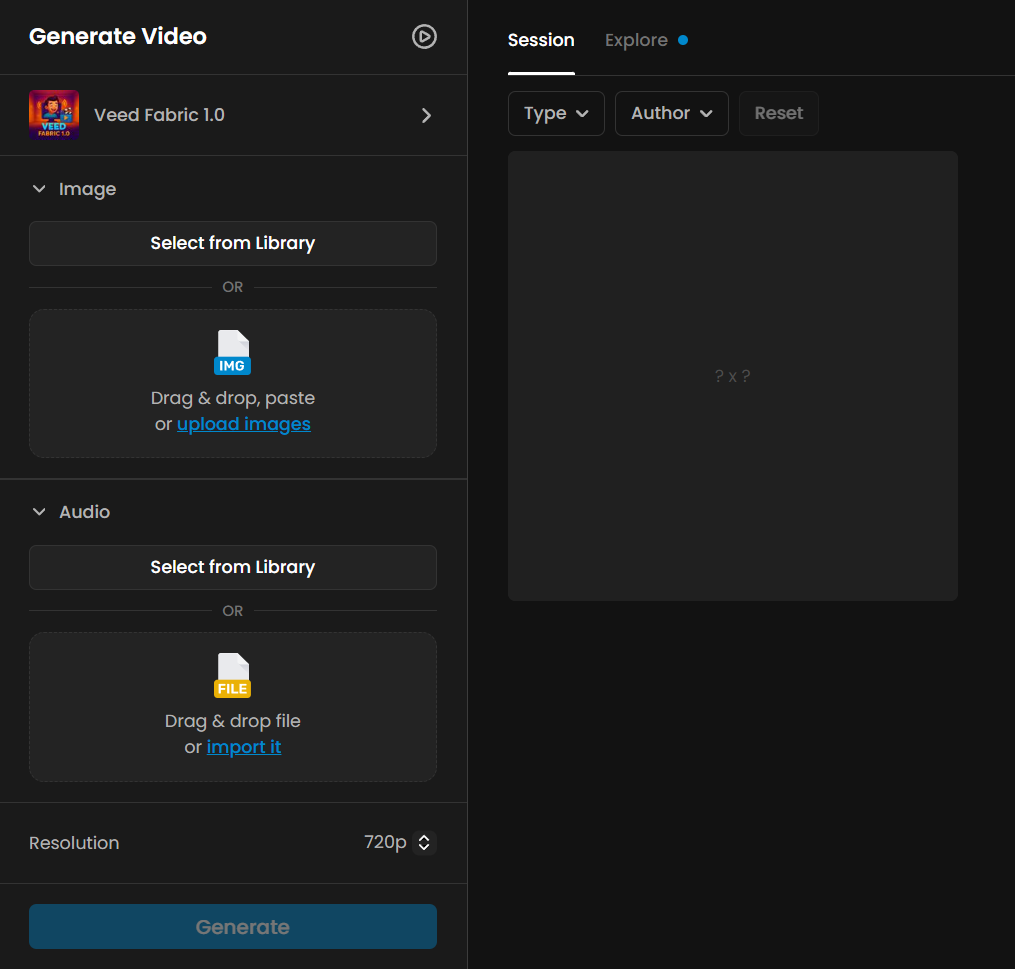
Task: Click the Reset filters button
Action: (778, 113)
